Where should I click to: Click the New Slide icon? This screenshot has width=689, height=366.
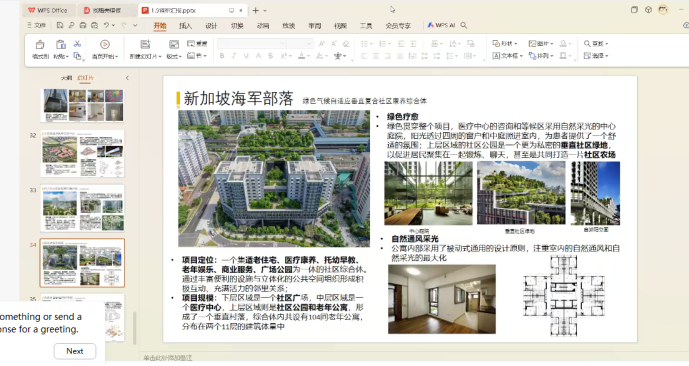tap(145, 44)
